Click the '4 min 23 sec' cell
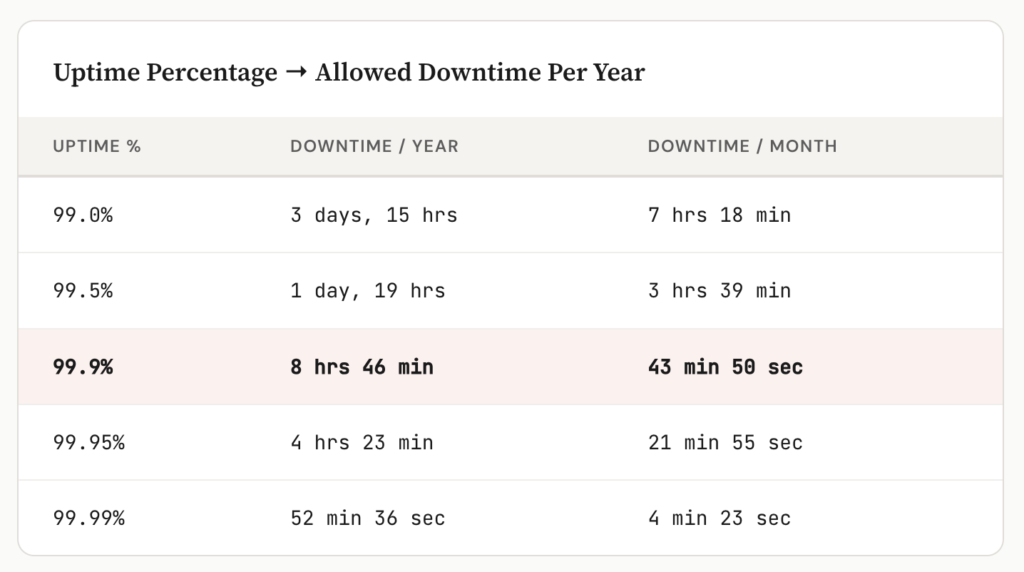The image size is (1024, 572). [719, 519]
